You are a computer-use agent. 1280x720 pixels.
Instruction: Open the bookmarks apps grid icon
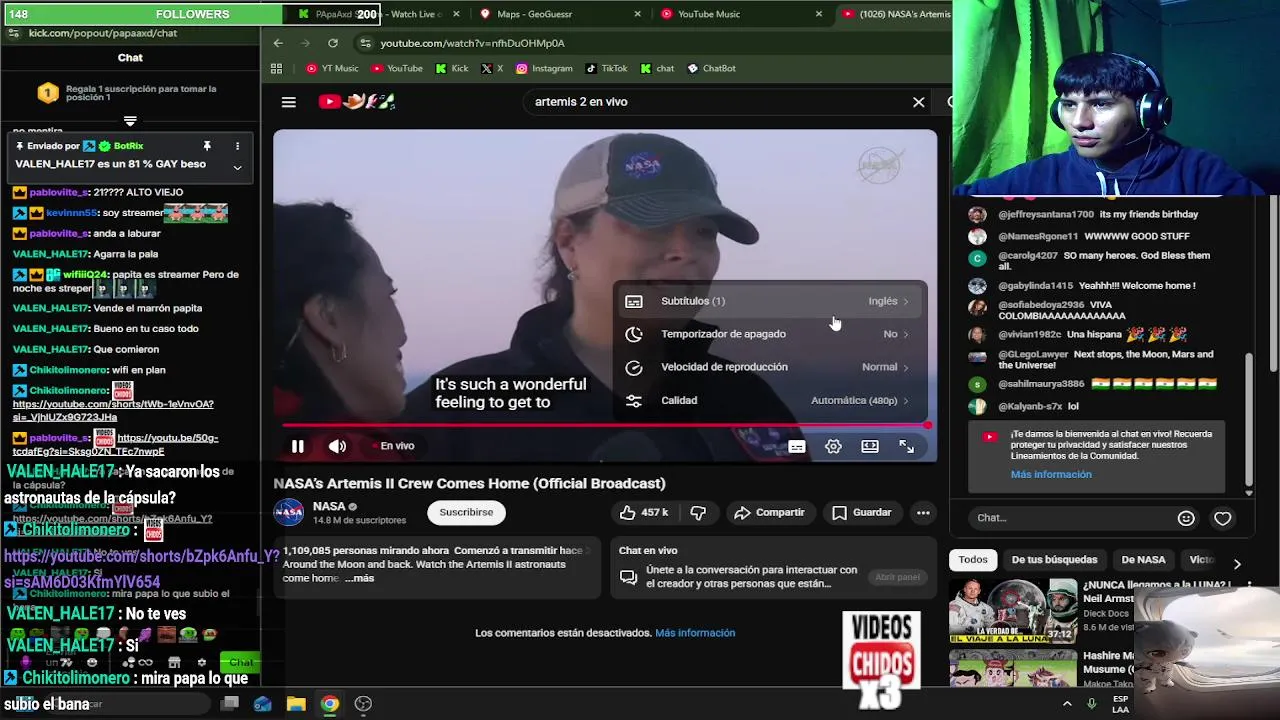coord(276,69)
